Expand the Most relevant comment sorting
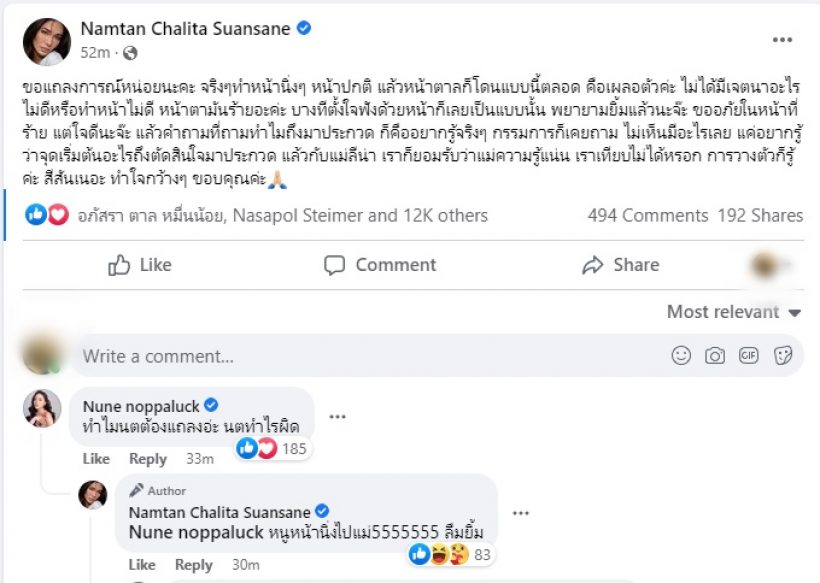The width and height of the screenshot is (820, 583). [x=734, y=312]
